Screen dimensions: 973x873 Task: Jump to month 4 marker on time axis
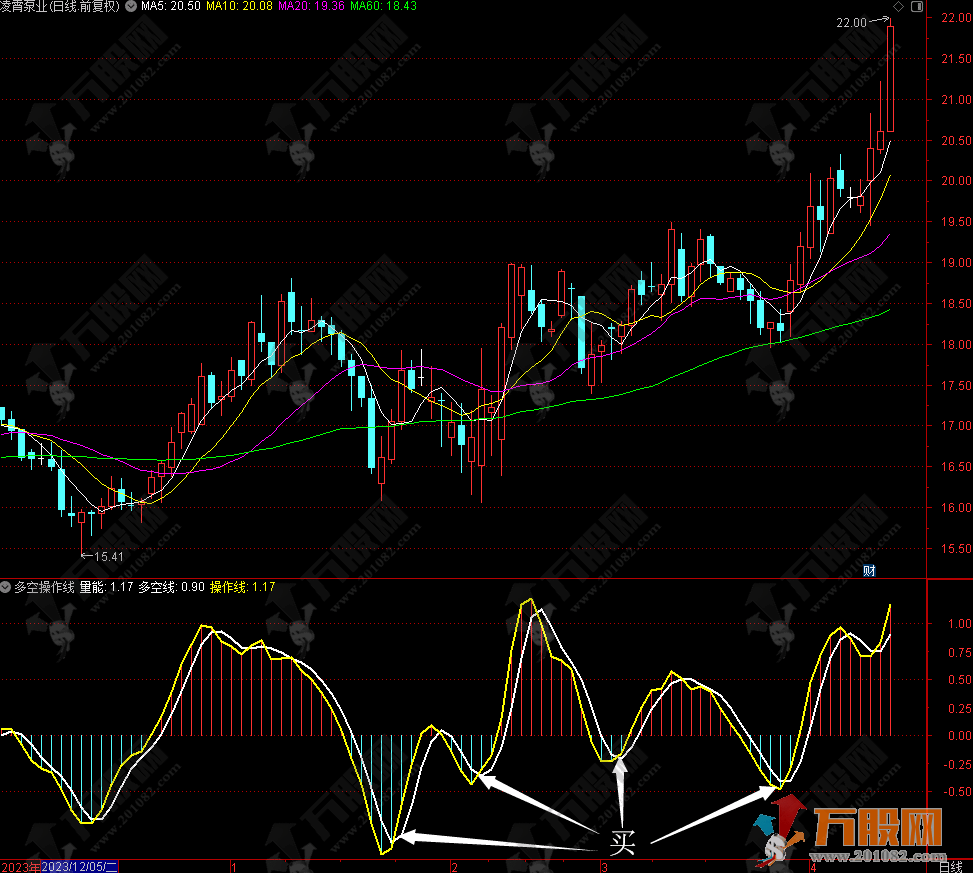812,867
